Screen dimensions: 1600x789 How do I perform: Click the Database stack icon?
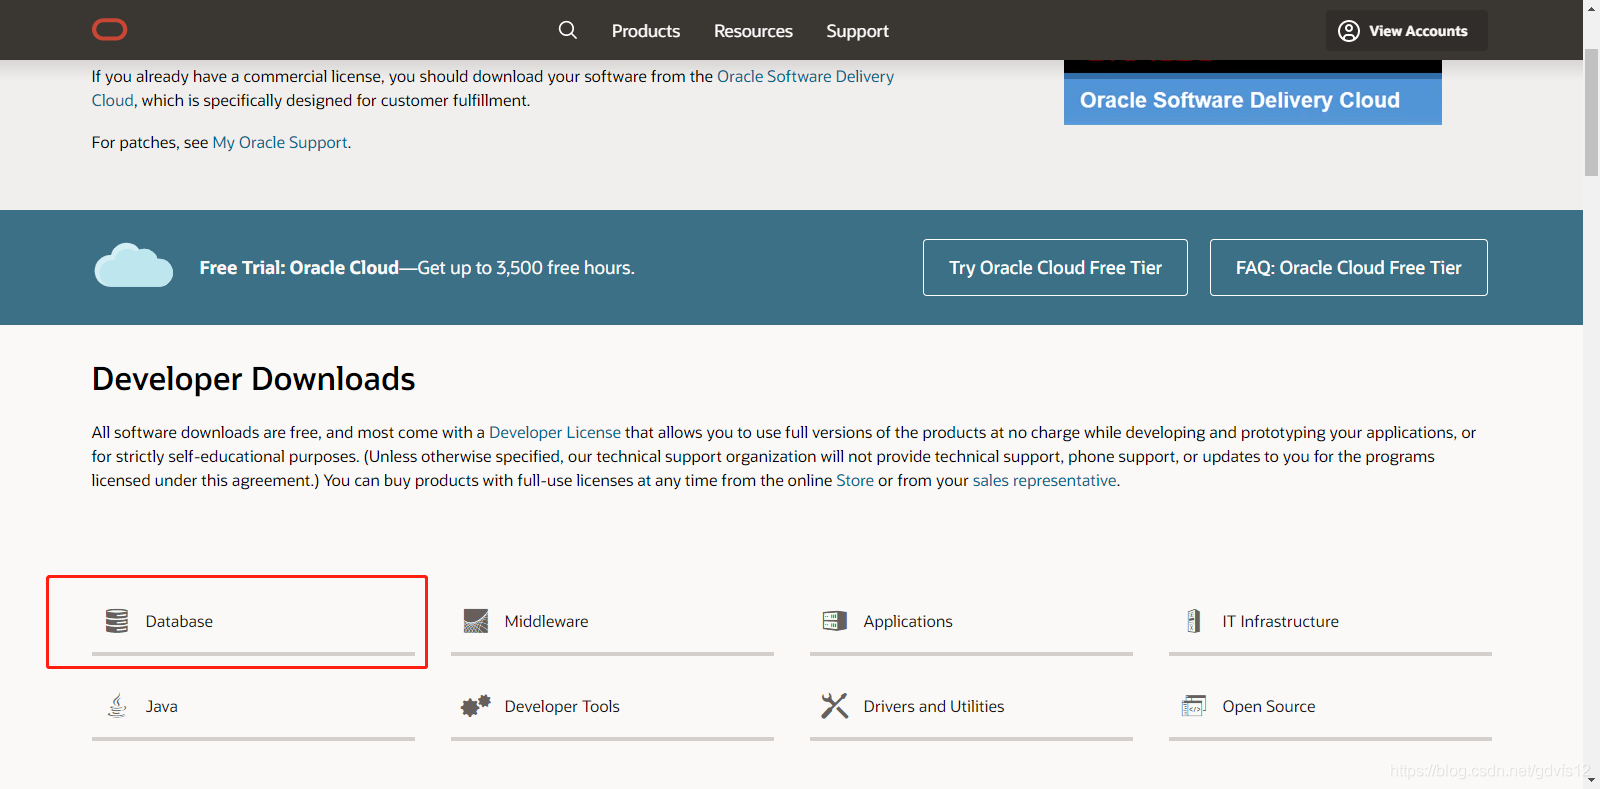[117, 621]
